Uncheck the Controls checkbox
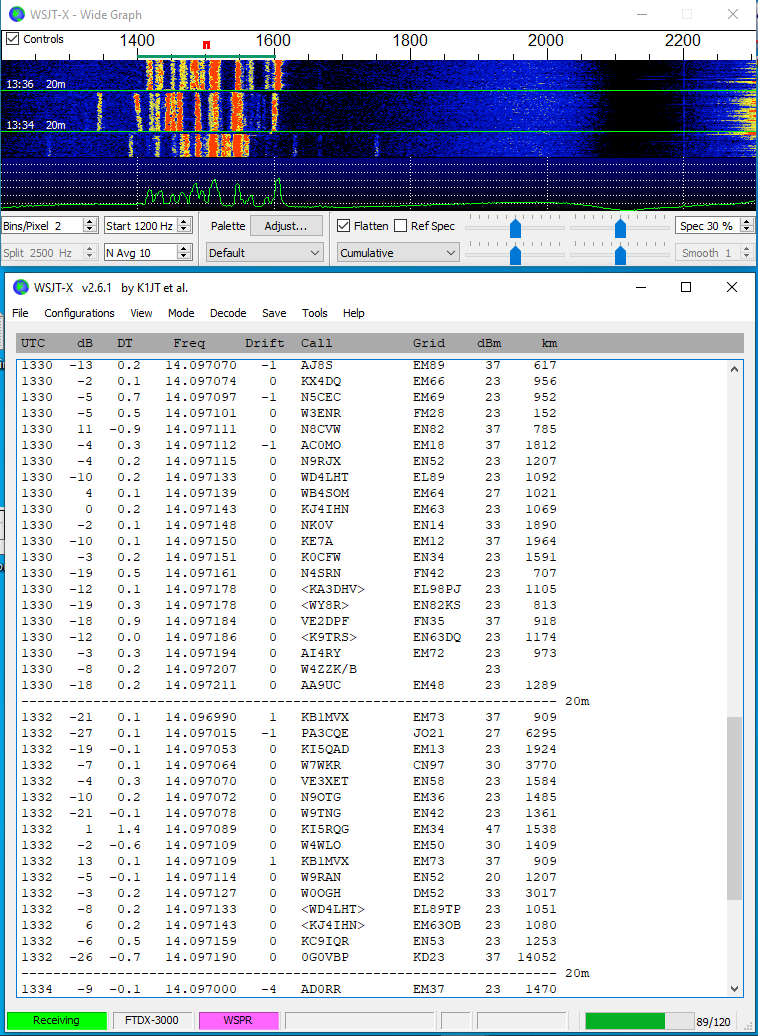758x1036 pixels. point(13,39)
